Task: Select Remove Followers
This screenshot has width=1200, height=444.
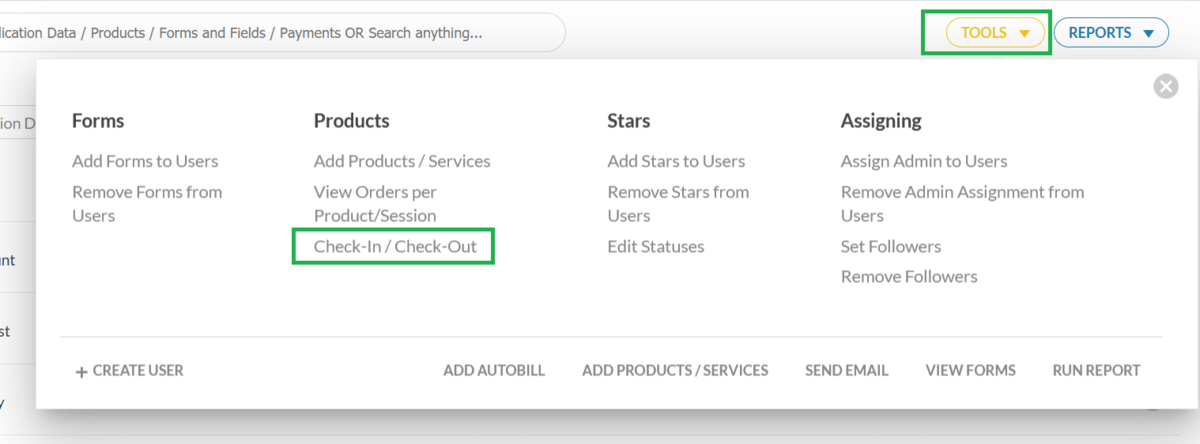Action: tap(909, 276)
